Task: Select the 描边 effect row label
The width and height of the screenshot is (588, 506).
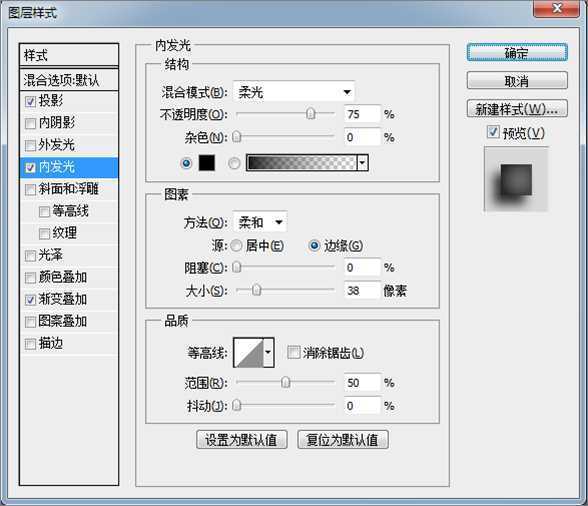Action: [x=51, y=343]
